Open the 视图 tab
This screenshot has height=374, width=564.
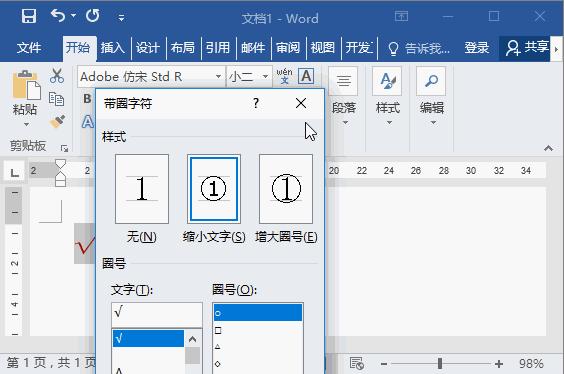click(322, 47)
